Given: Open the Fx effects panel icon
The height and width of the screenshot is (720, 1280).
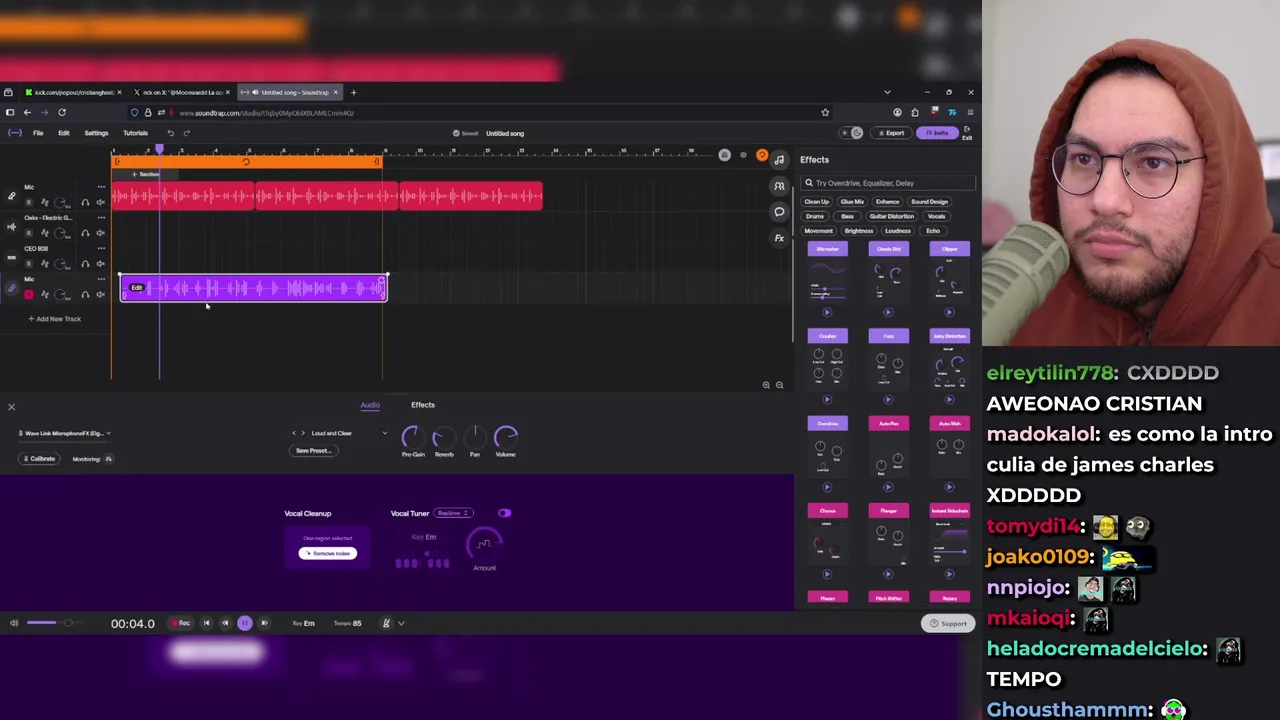Looking at the screenshot, I should pos(779,238).
